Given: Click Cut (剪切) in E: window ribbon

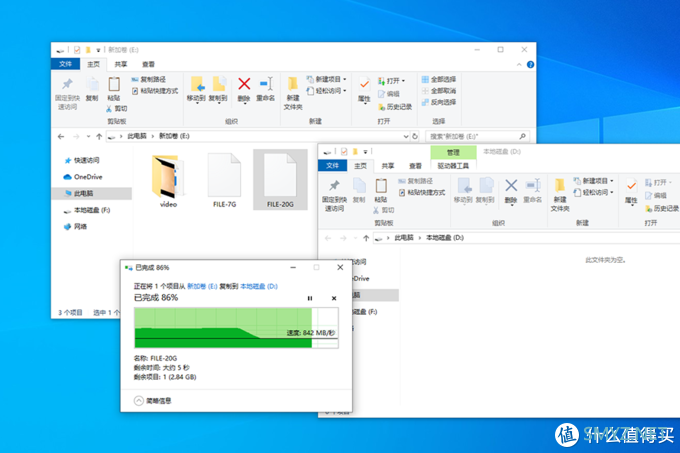Looking at the screenshot, I should tap(117, 108).
